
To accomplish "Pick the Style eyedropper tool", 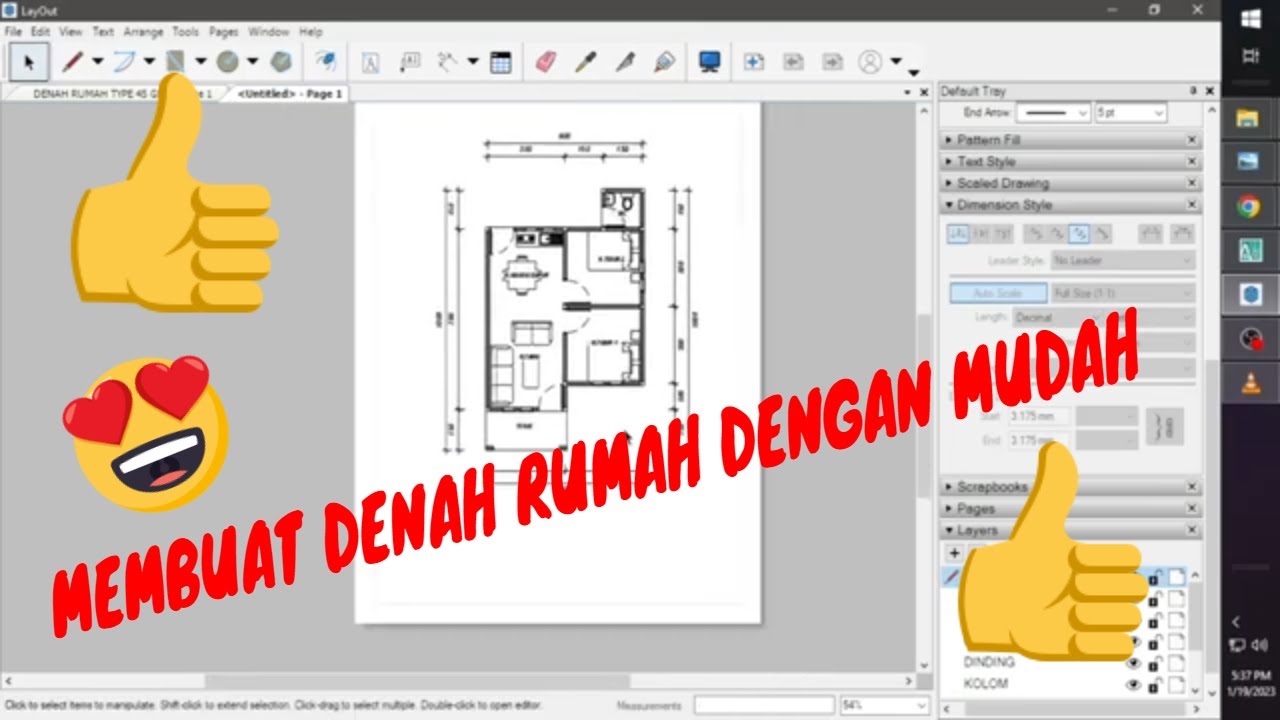I will click(x=585, y=62).
